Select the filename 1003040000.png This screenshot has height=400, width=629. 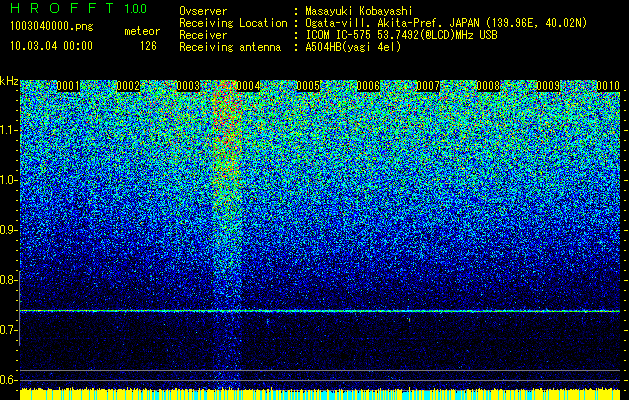(x=51, y=26)
